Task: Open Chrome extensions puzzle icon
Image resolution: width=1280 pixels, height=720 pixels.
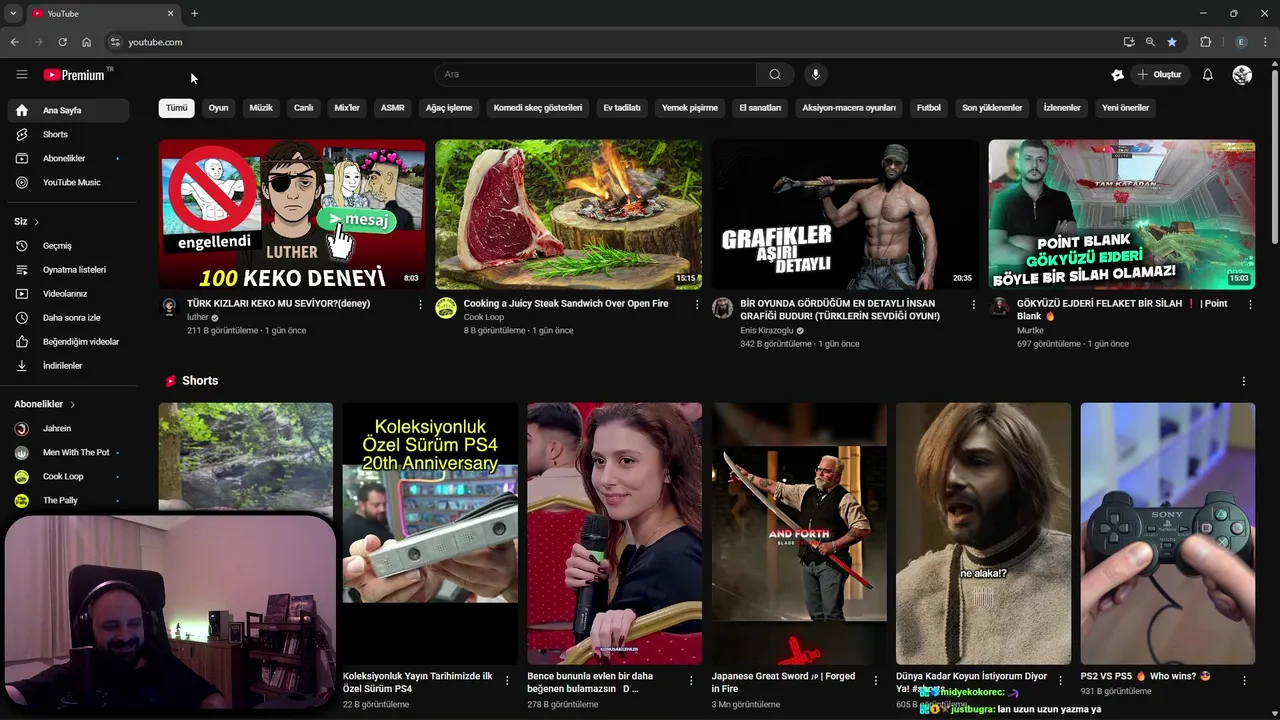Action: (1205, 42)
